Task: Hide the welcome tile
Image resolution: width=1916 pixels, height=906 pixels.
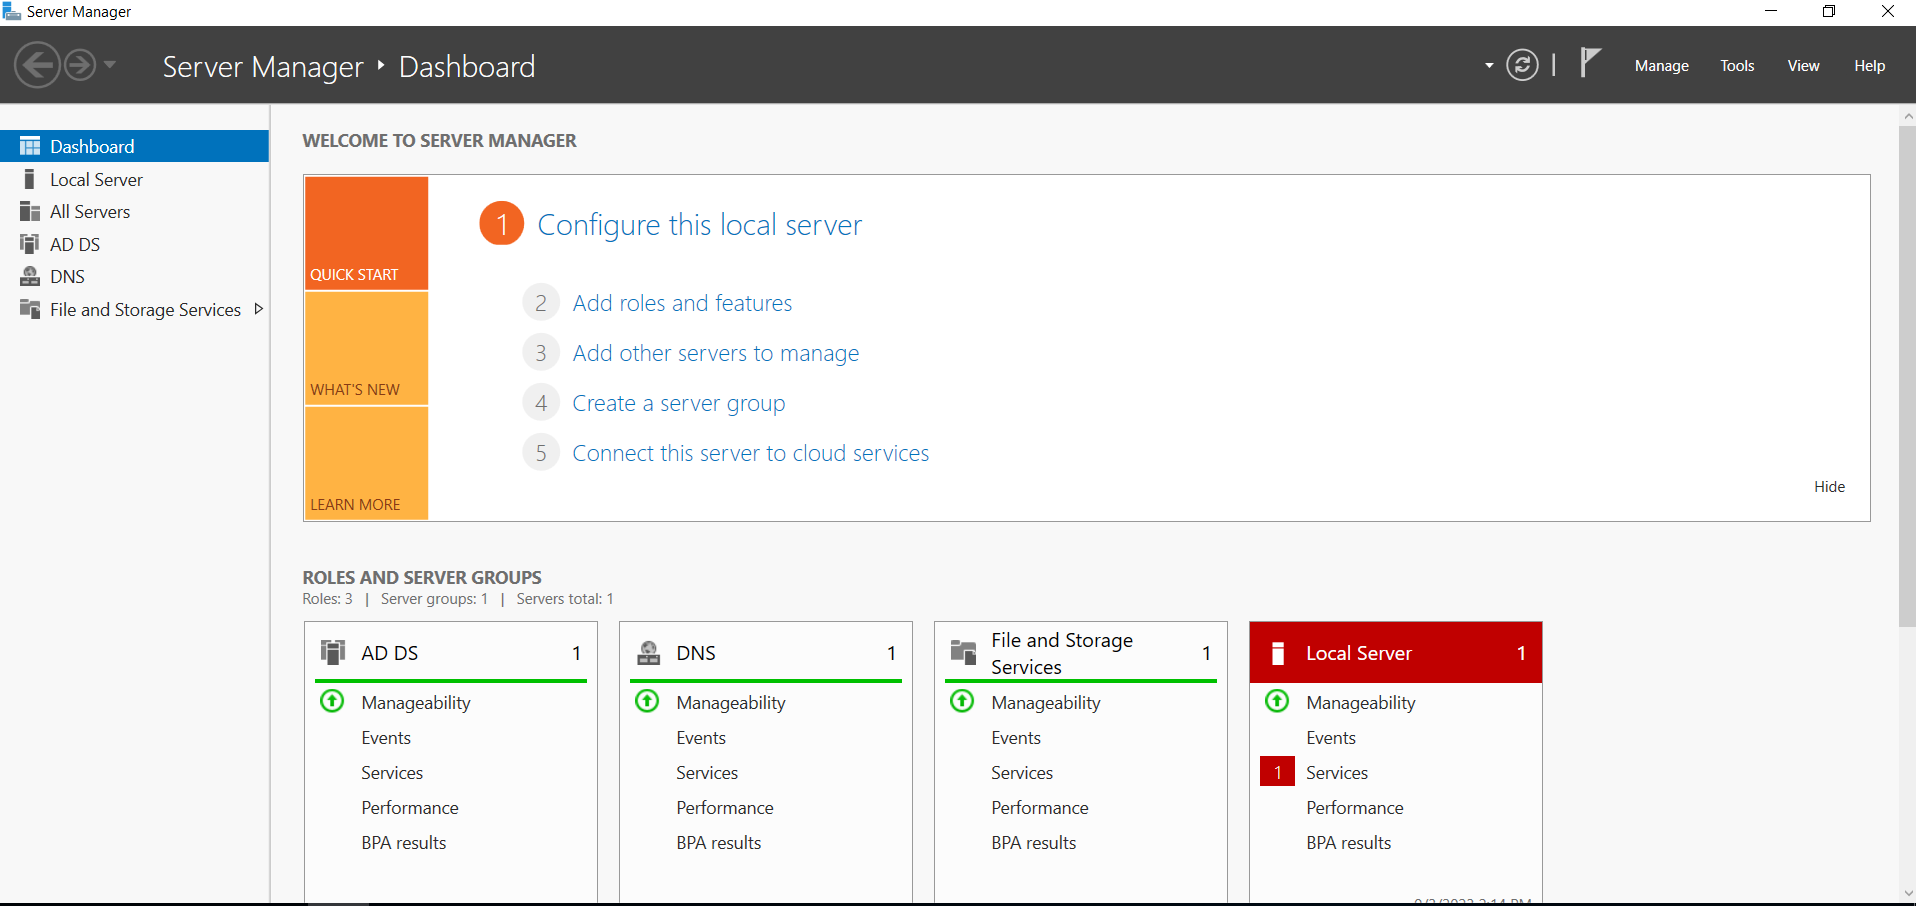Action: pos(1829,487)
